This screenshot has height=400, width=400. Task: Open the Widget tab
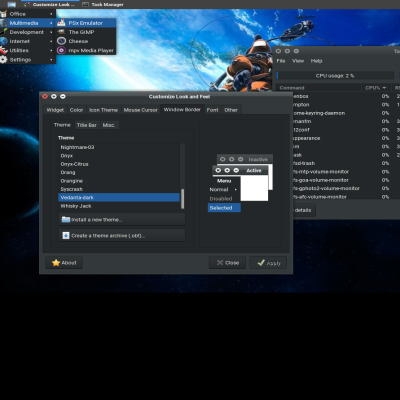click(55, 110)
